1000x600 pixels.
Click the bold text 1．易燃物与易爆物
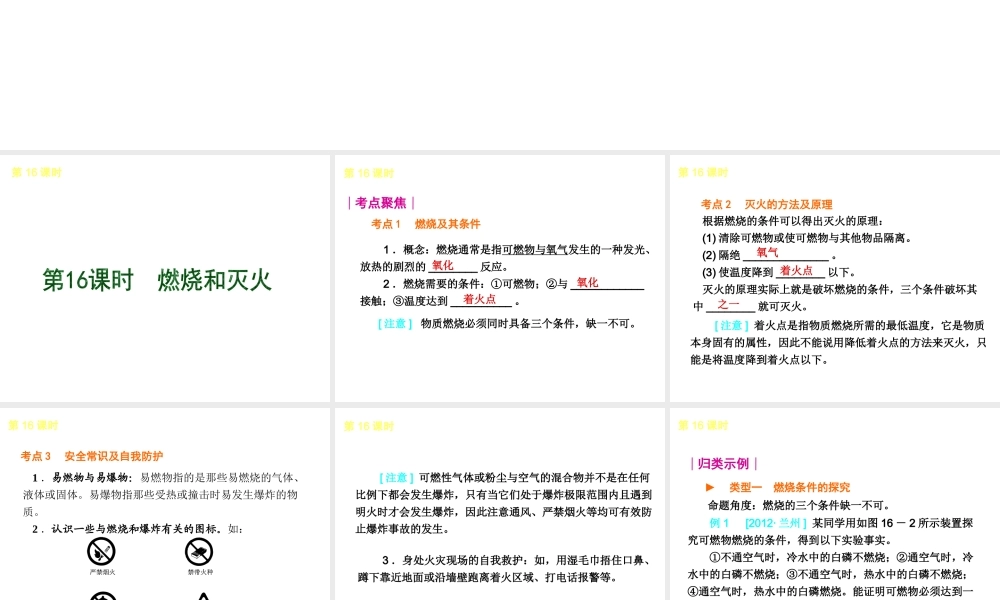[x=82, y=477]
